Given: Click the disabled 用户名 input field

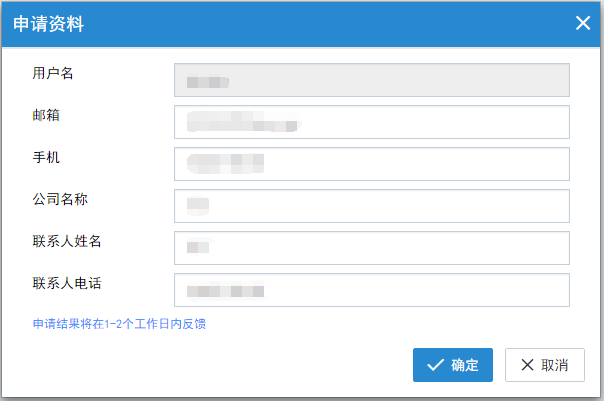Looking at the screenshot, I should [371, 80].
